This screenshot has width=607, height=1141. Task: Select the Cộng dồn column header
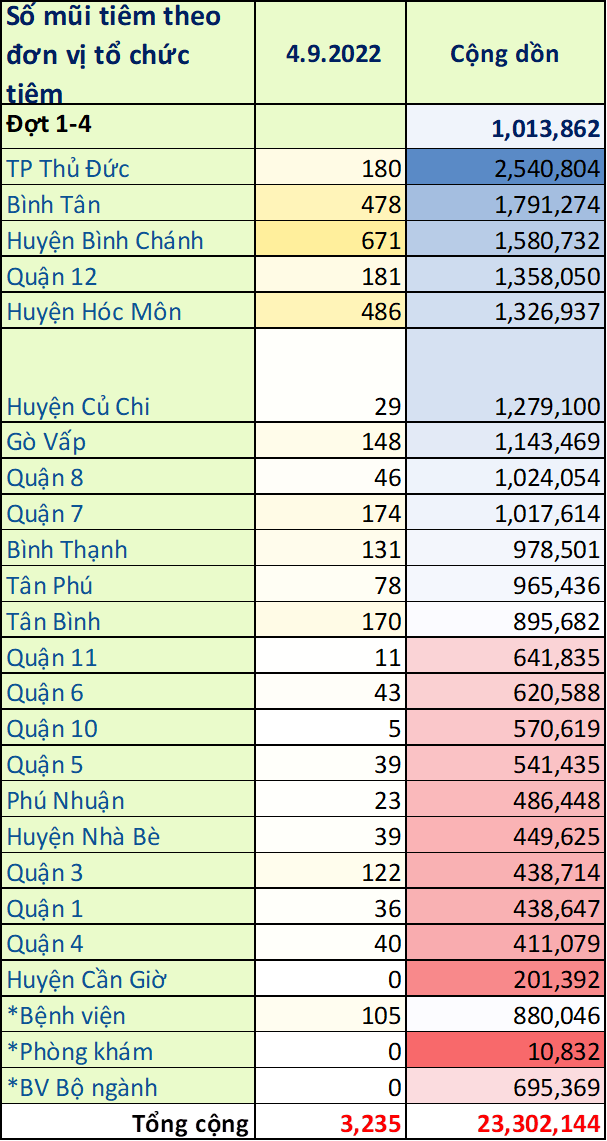[x=505, y=53]
